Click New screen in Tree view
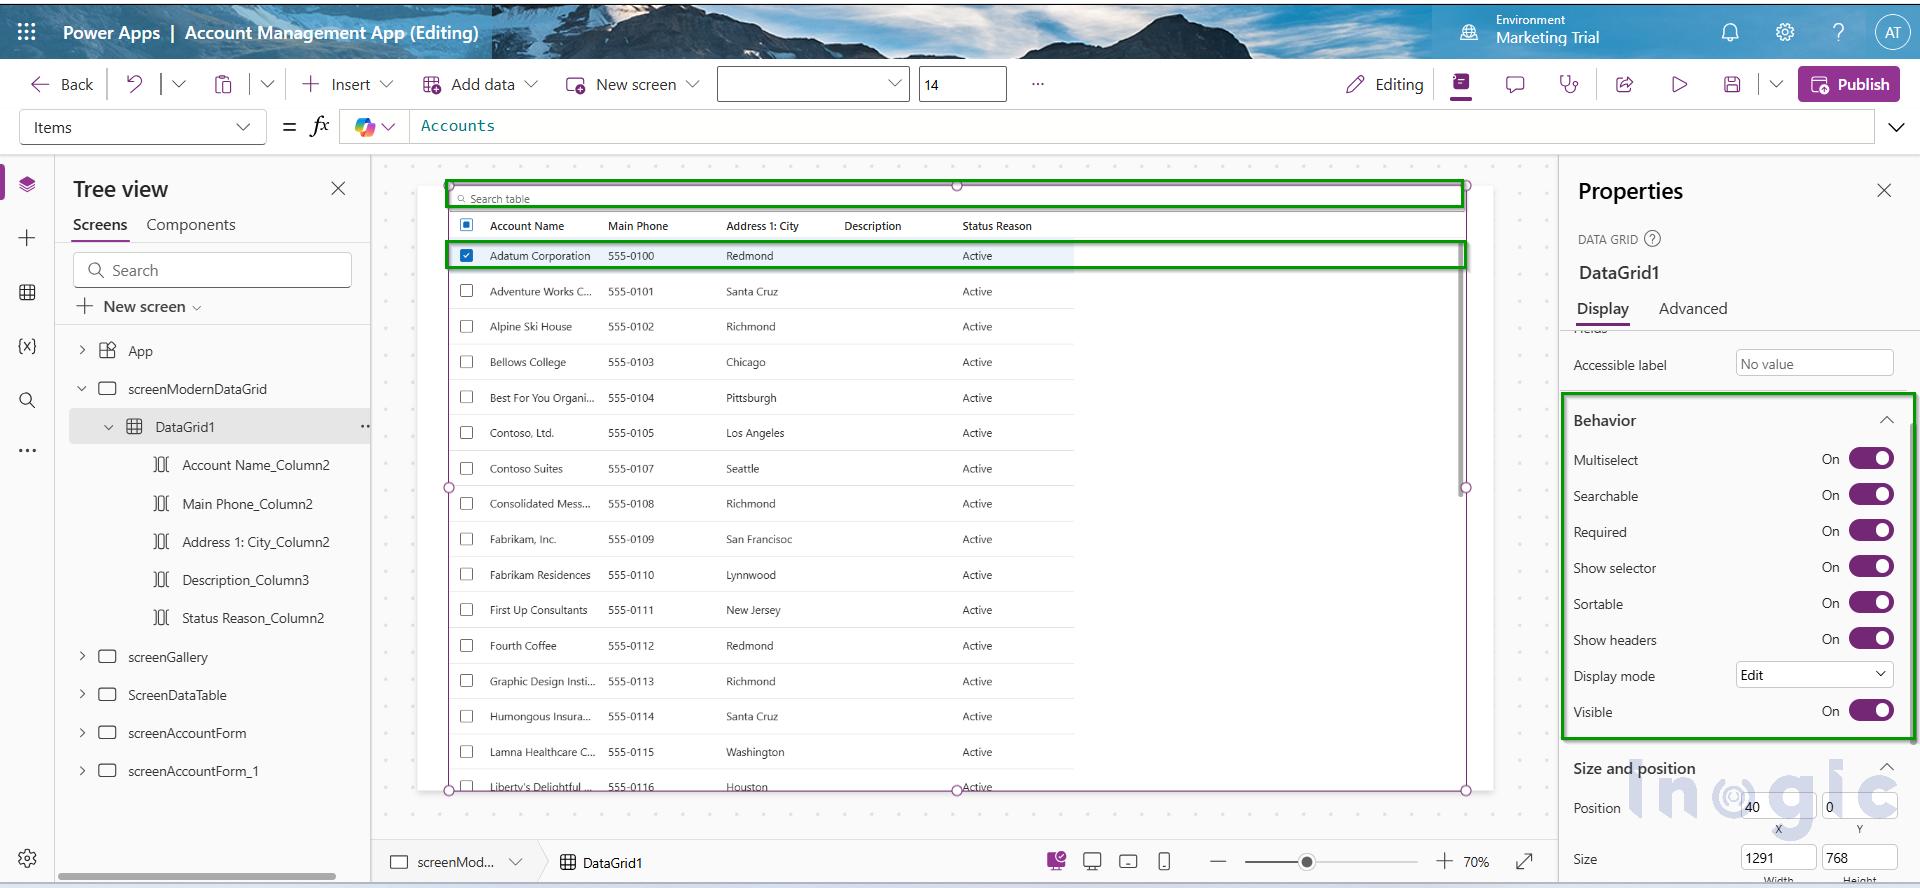 click(x=140, y=307)
